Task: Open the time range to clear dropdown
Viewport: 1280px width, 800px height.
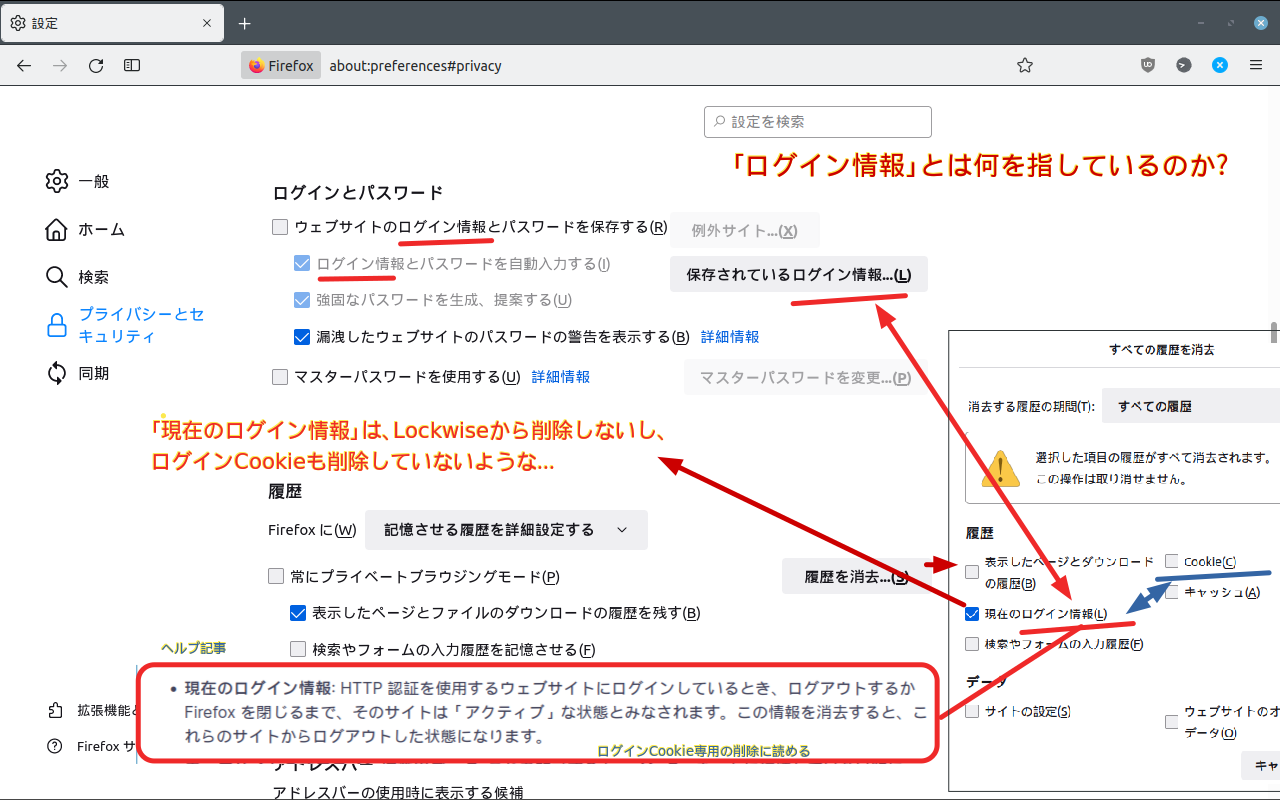Action: [x=1190, y=407]
